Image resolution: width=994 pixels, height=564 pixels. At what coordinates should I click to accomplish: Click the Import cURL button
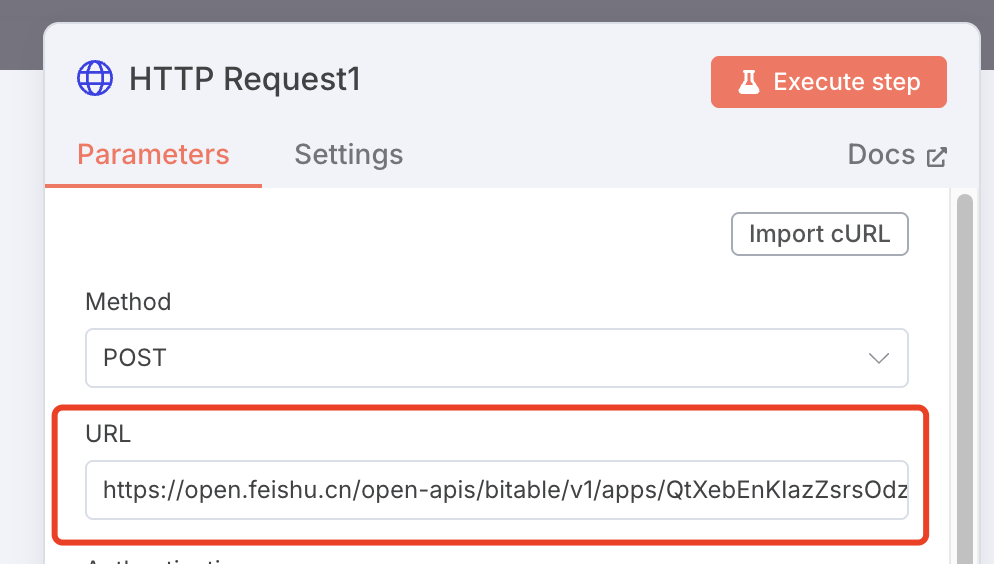pos(819,234)
